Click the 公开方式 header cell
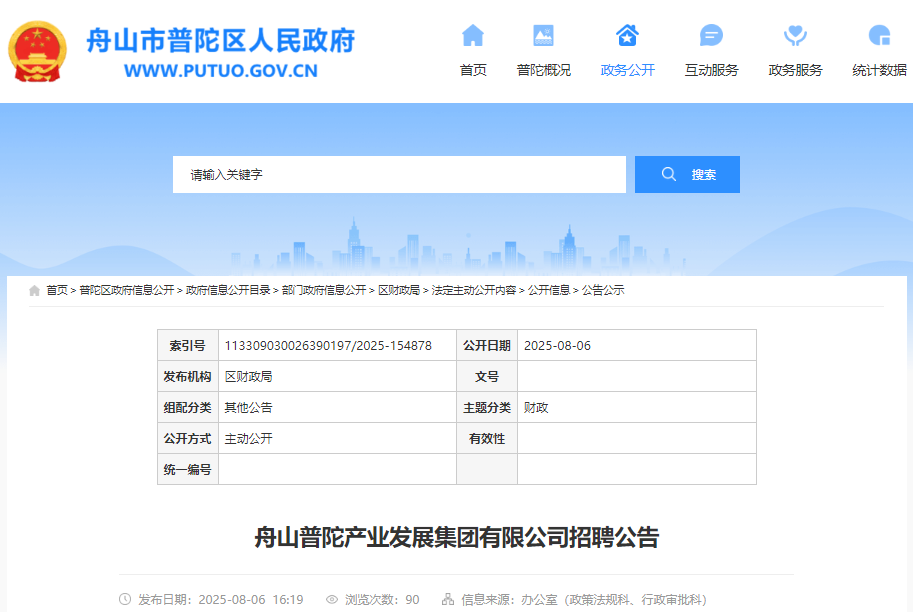 point(187,438)
